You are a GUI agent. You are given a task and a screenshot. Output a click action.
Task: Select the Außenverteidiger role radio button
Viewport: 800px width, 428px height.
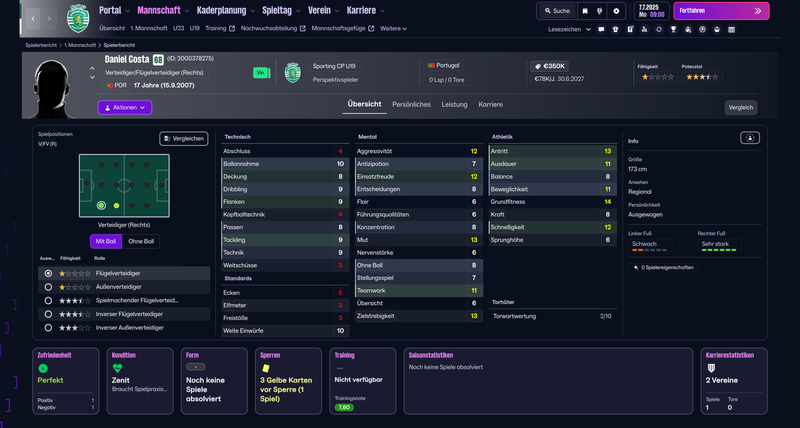pos(48,287)
